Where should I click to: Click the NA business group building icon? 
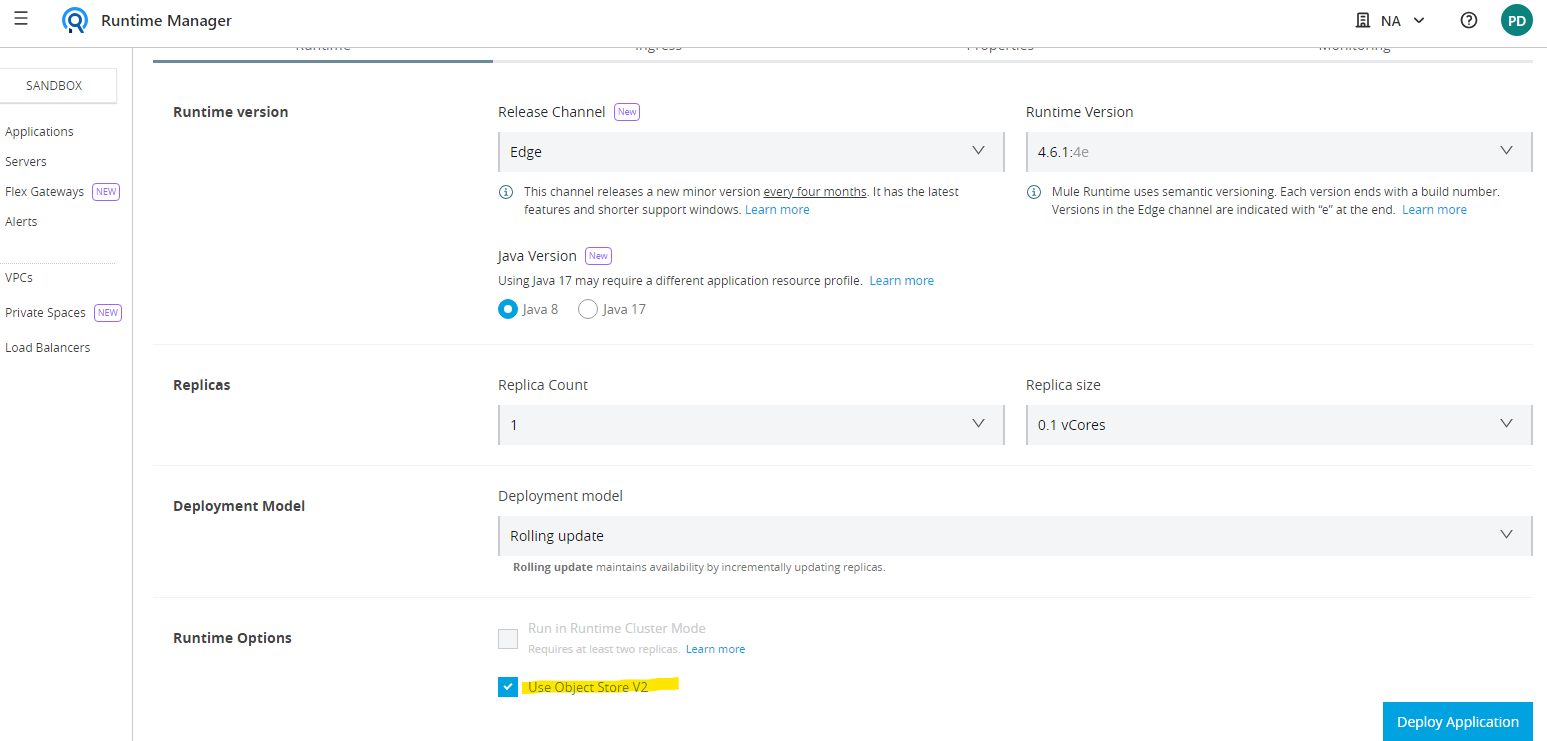1362,20
